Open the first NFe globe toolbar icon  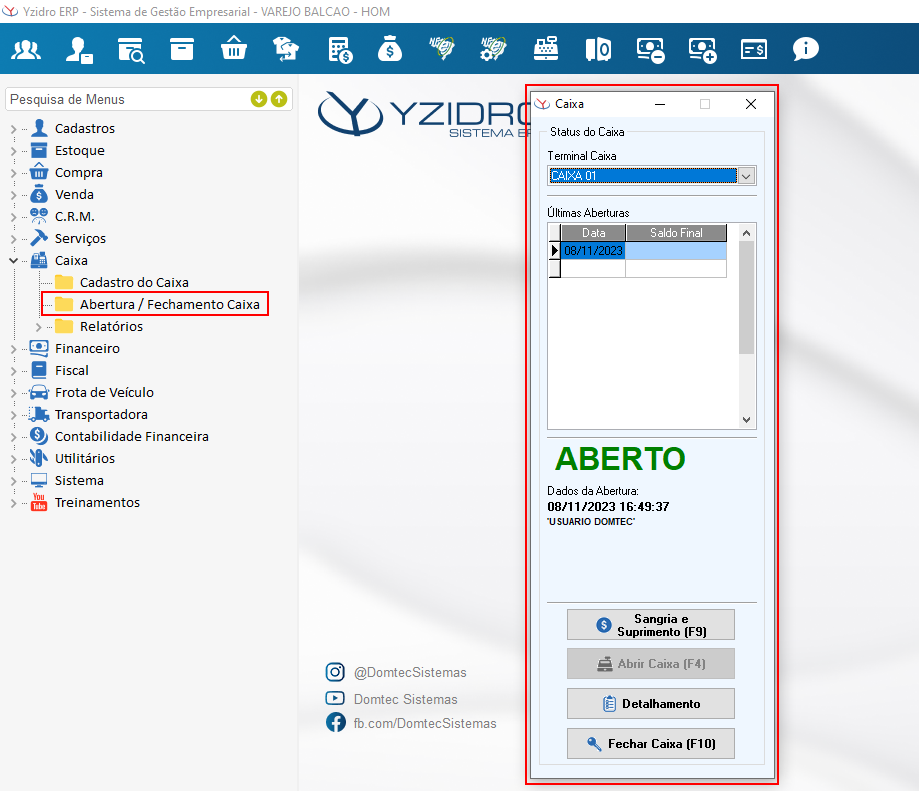(x=441, y=48)
